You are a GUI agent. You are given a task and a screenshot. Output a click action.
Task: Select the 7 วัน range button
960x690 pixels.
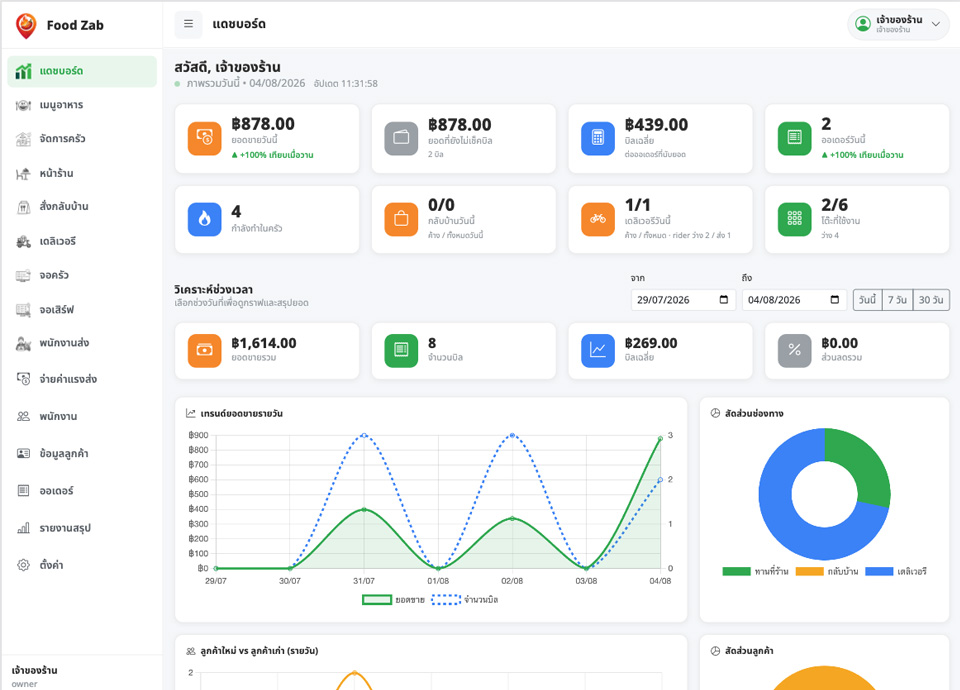[x=898, y=300]
